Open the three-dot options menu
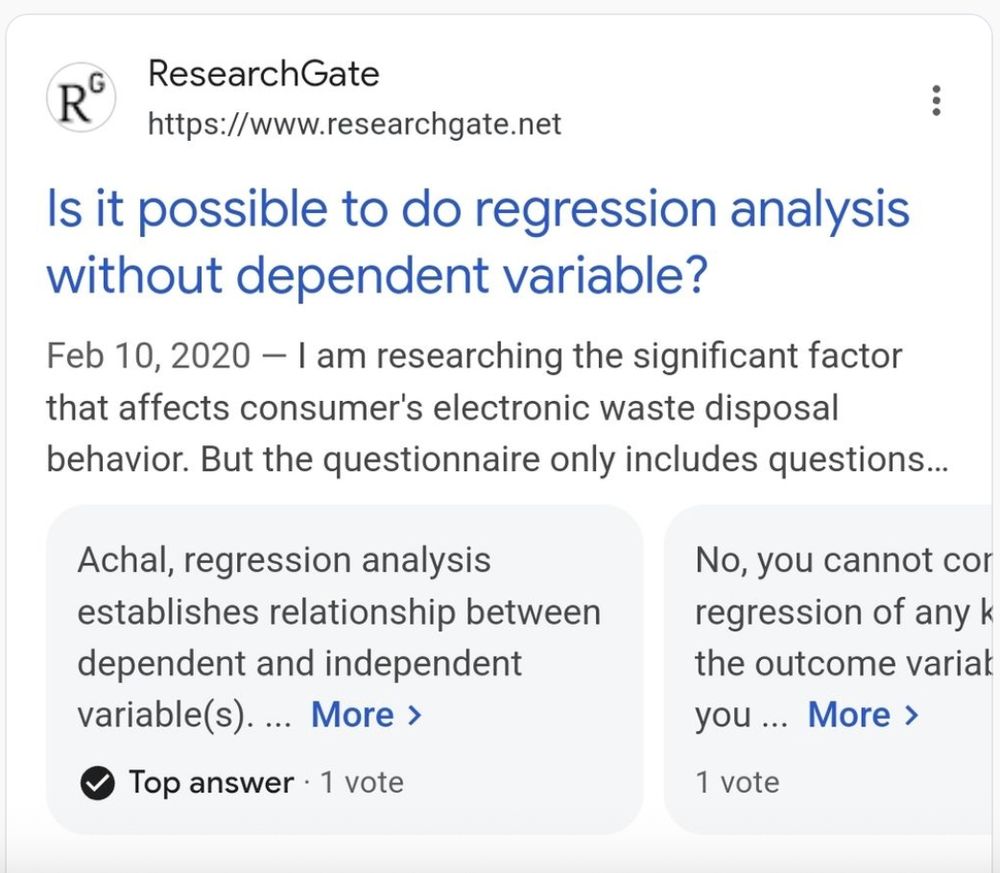1000x873 pixels. [x=936, y=100]
